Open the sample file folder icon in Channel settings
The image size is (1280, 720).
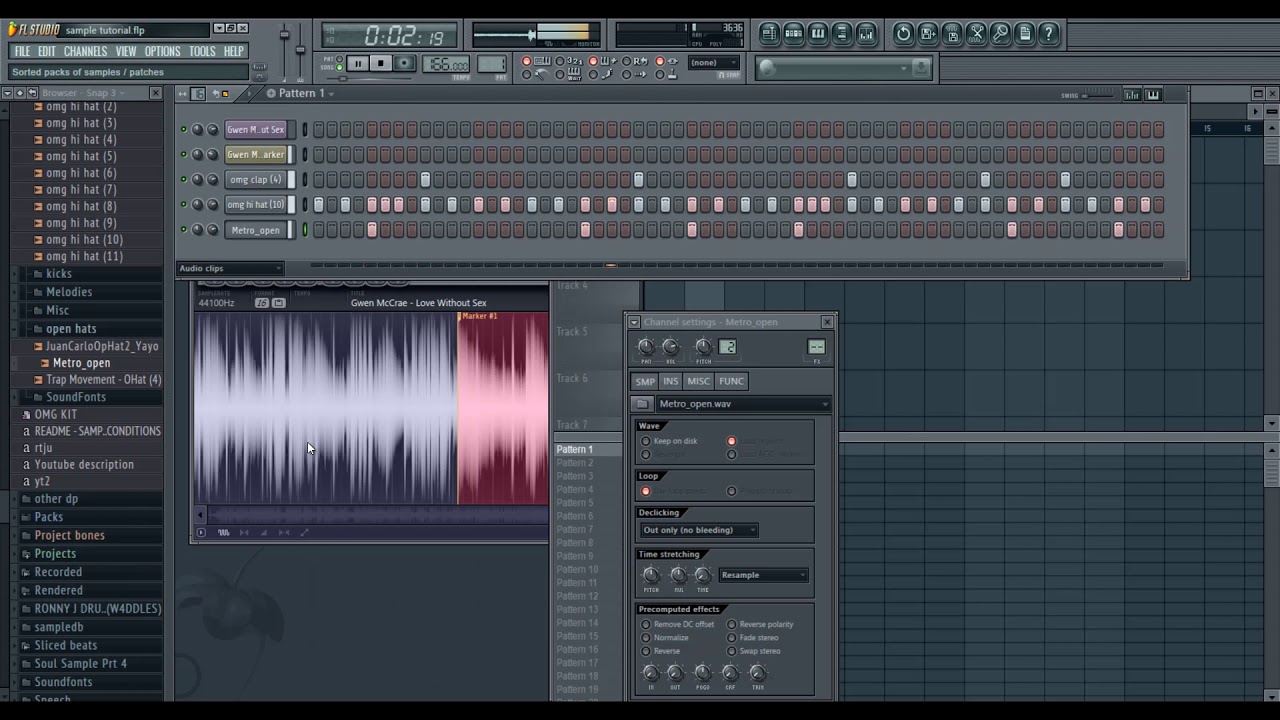644,404
